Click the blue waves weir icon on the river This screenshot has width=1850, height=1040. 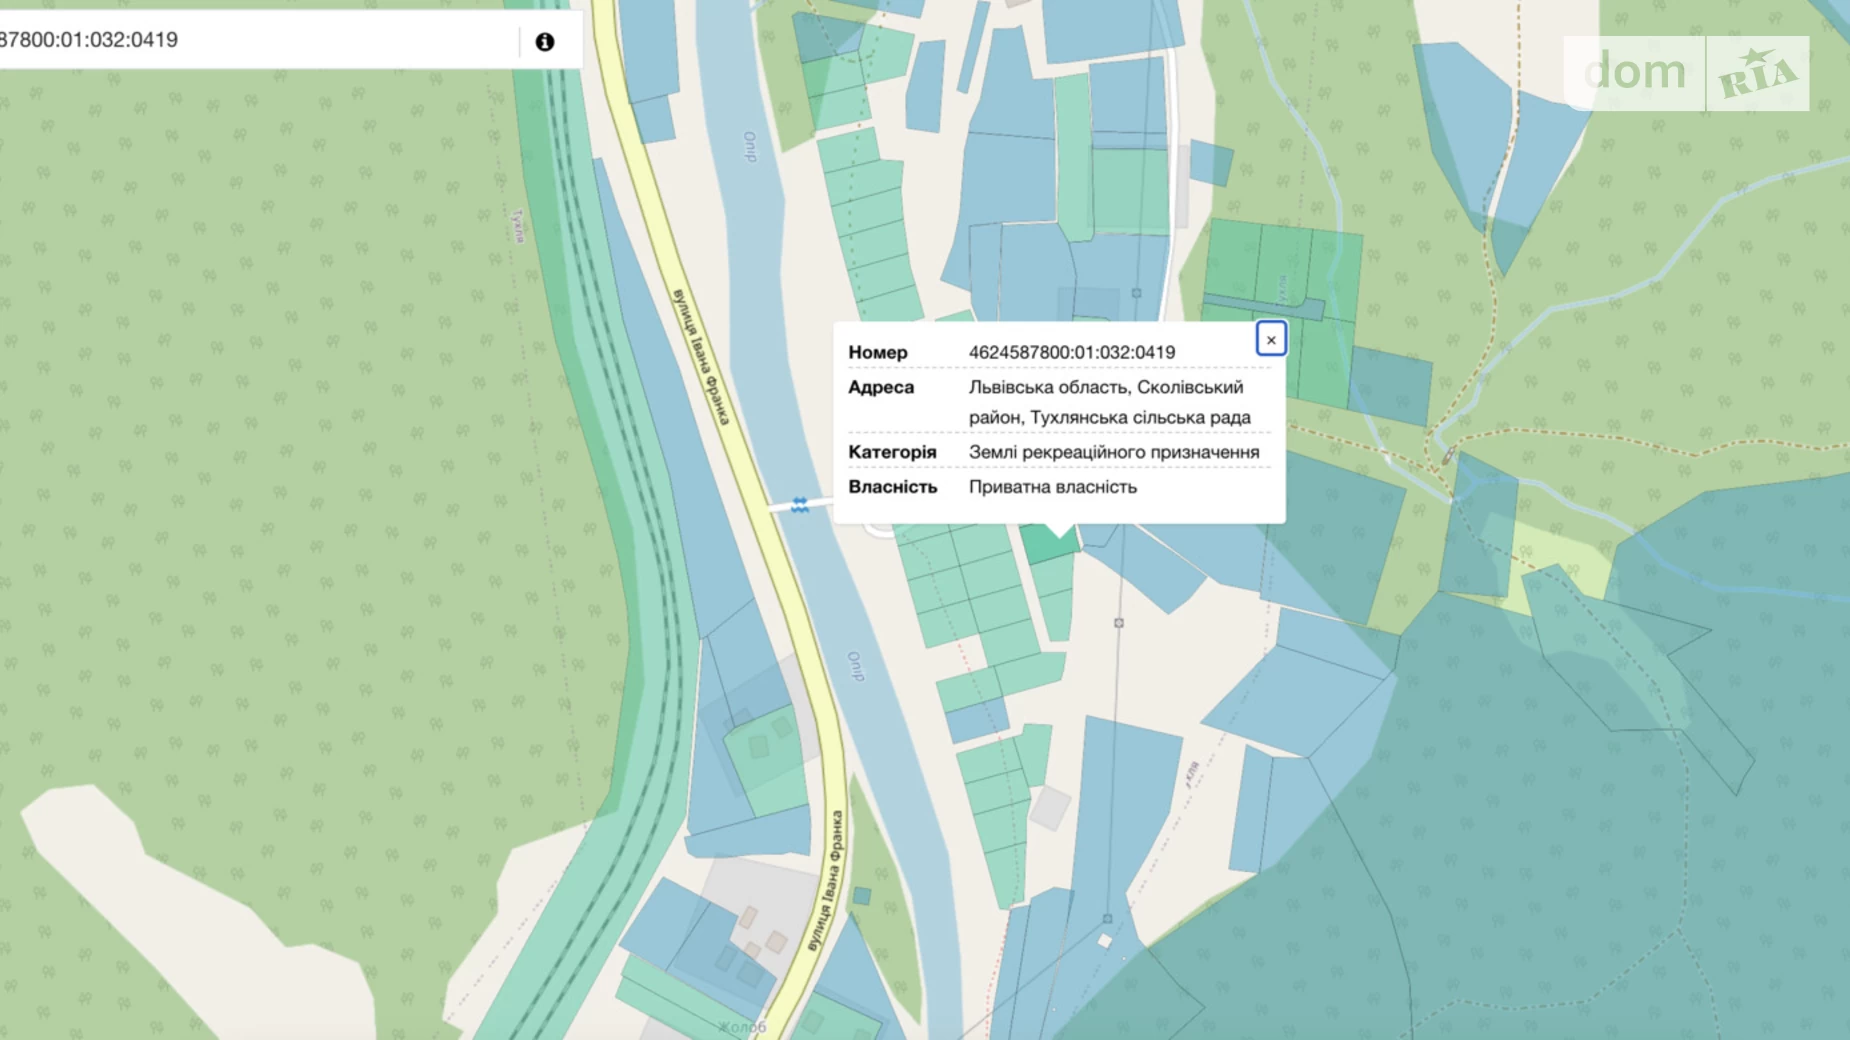pos(800,505)
